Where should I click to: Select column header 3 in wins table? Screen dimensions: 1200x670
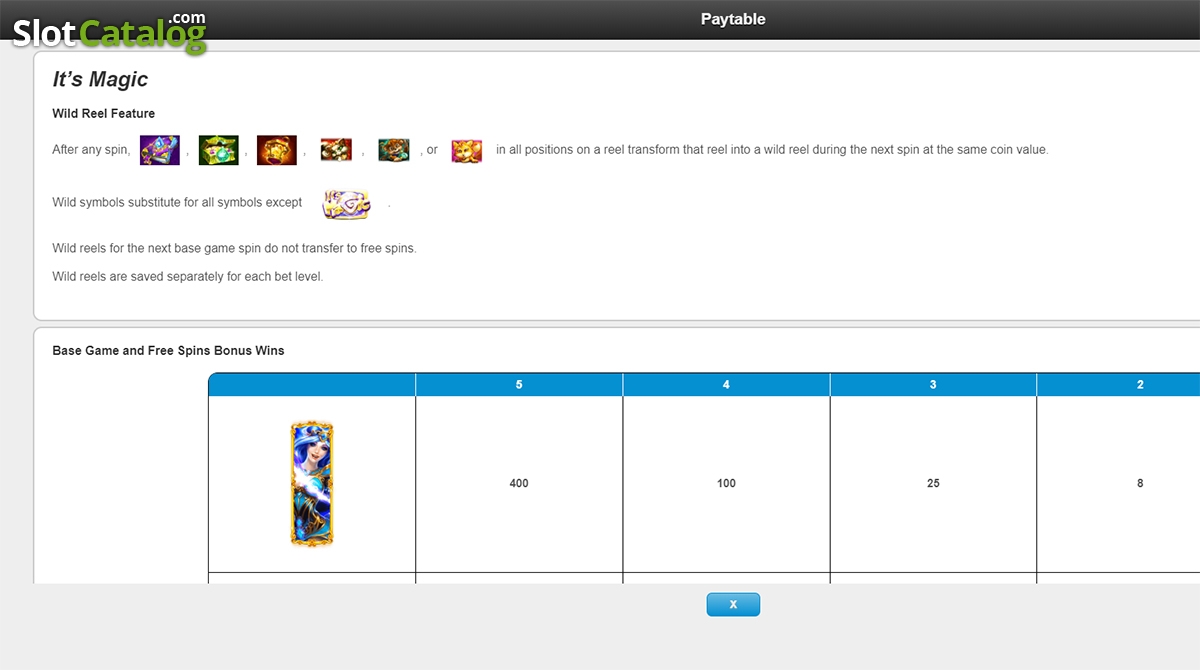click(933, 385)
